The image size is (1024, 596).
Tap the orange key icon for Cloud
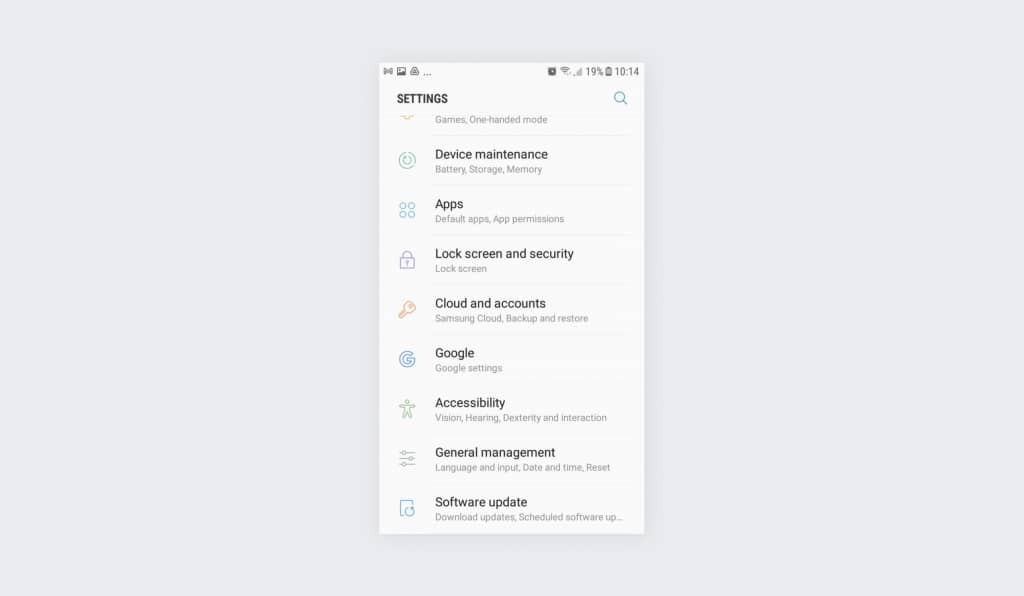[407, 309]
